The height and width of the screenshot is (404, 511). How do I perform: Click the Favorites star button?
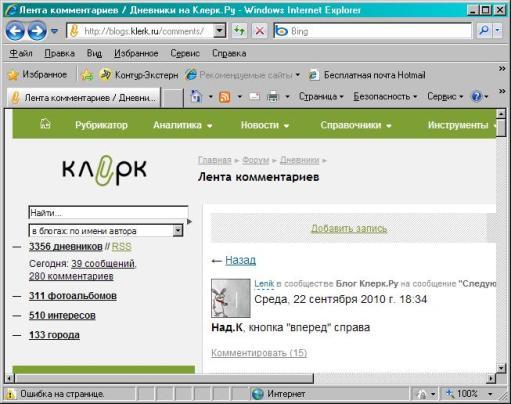point(37,75)
